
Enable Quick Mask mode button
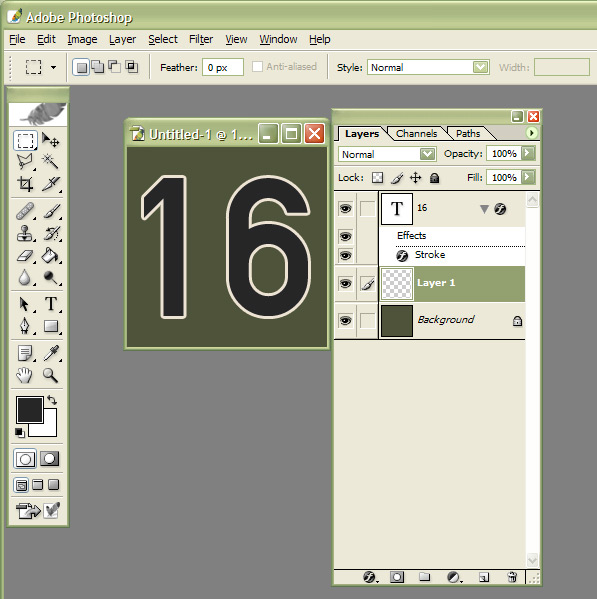tap(50, 458)
